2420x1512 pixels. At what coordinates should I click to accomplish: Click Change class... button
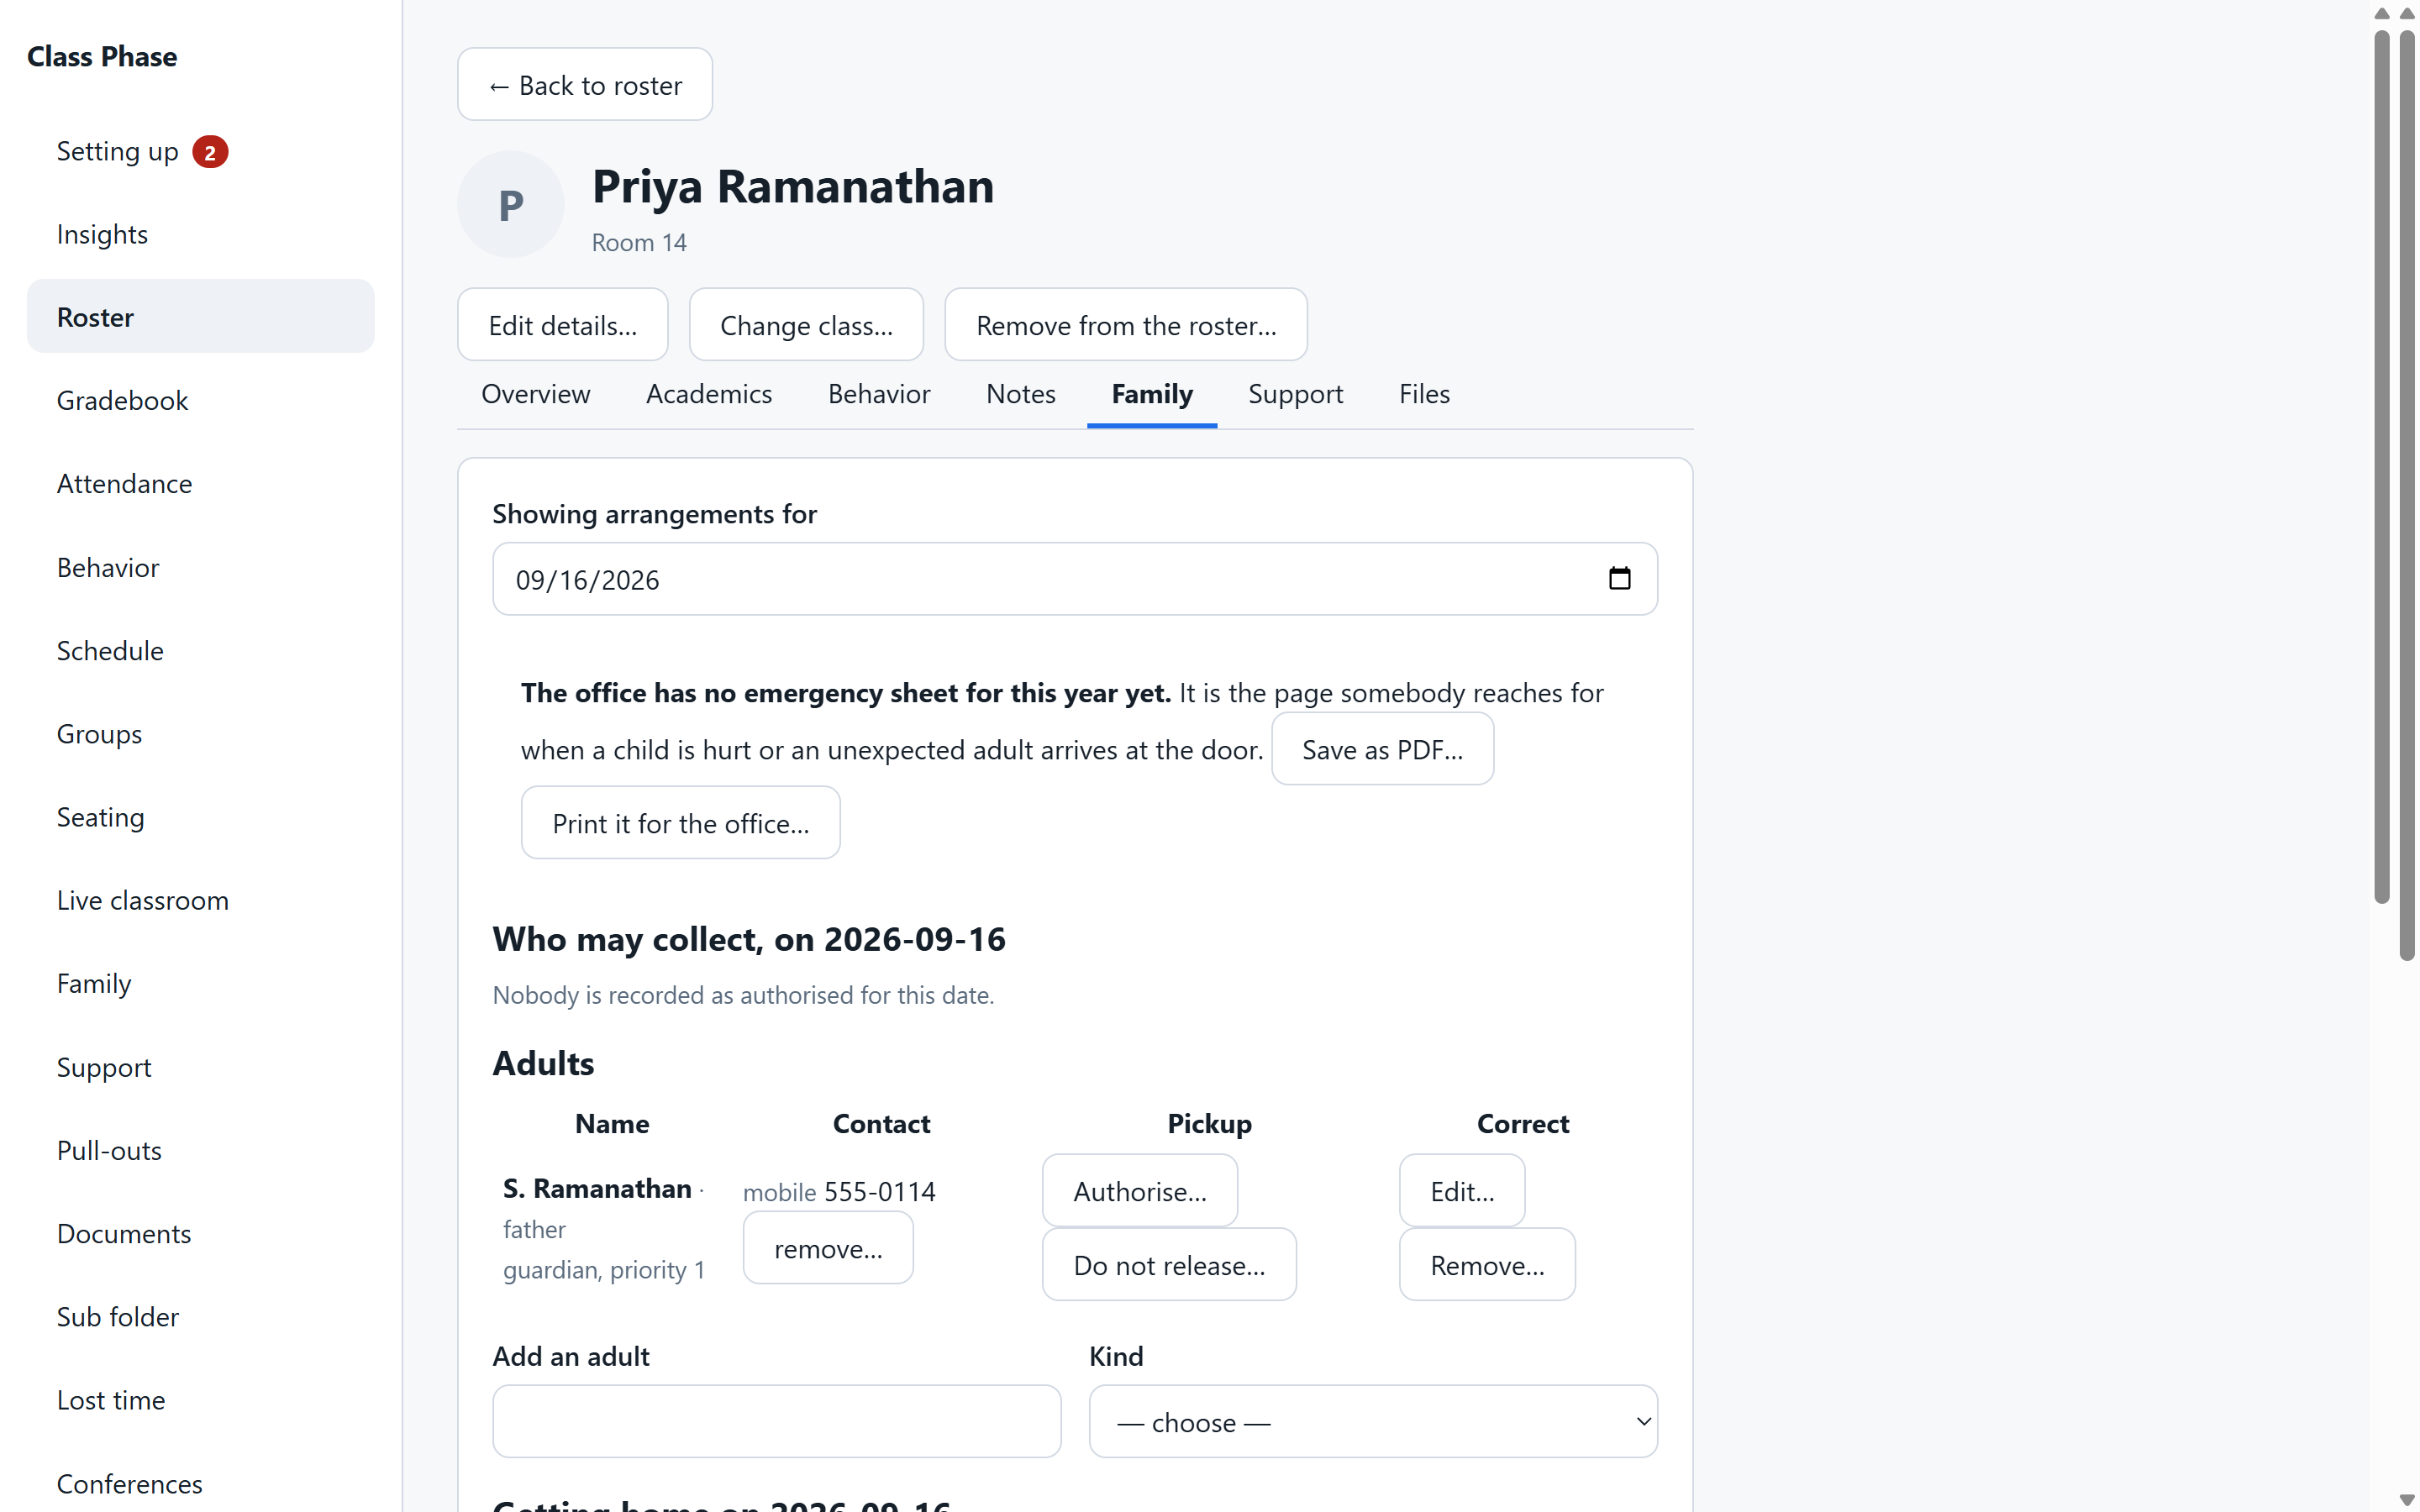pyautogui.click(x=806, y=325)
